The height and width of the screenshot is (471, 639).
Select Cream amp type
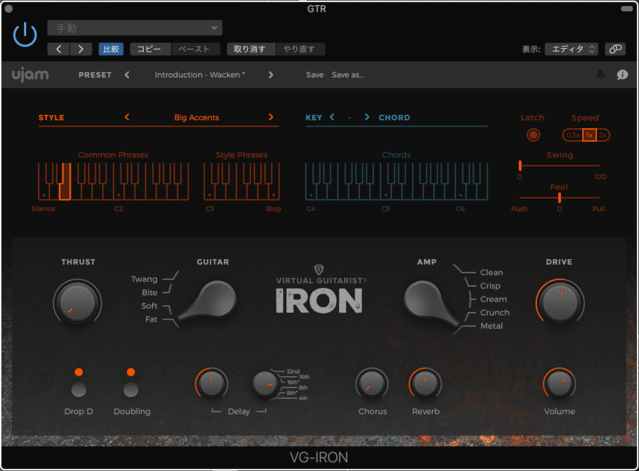493,299
